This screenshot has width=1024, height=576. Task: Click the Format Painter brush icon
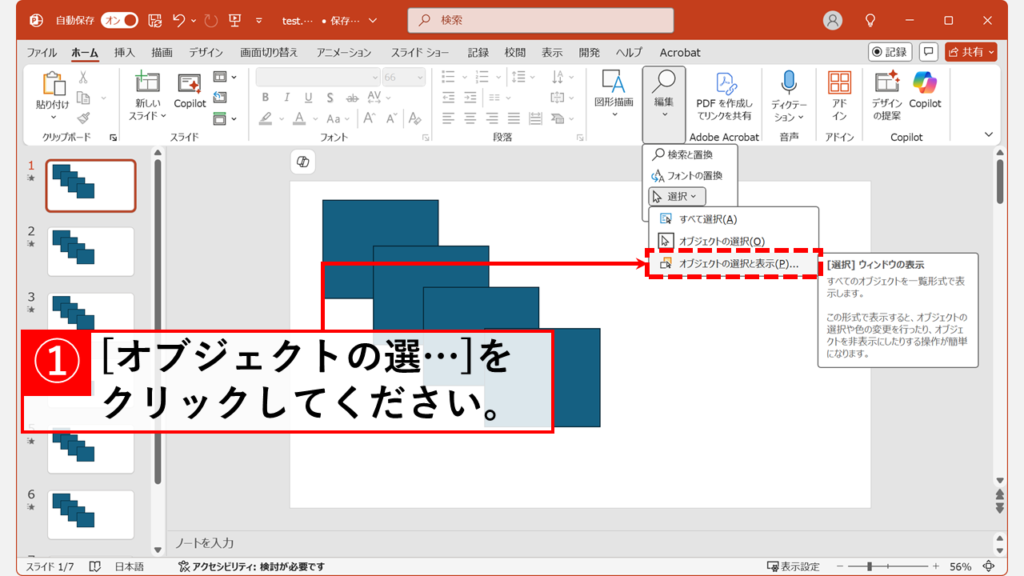[x=83, y=118]
